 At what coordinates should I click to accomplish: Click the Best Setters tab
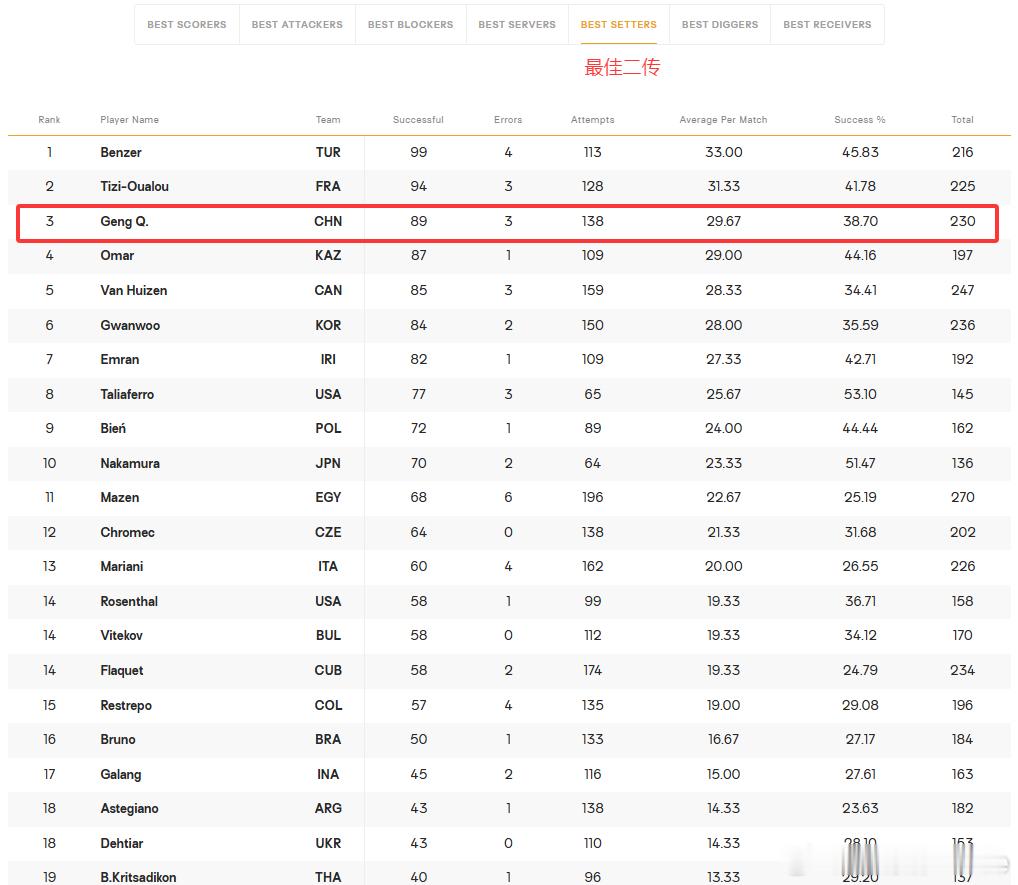619,25
